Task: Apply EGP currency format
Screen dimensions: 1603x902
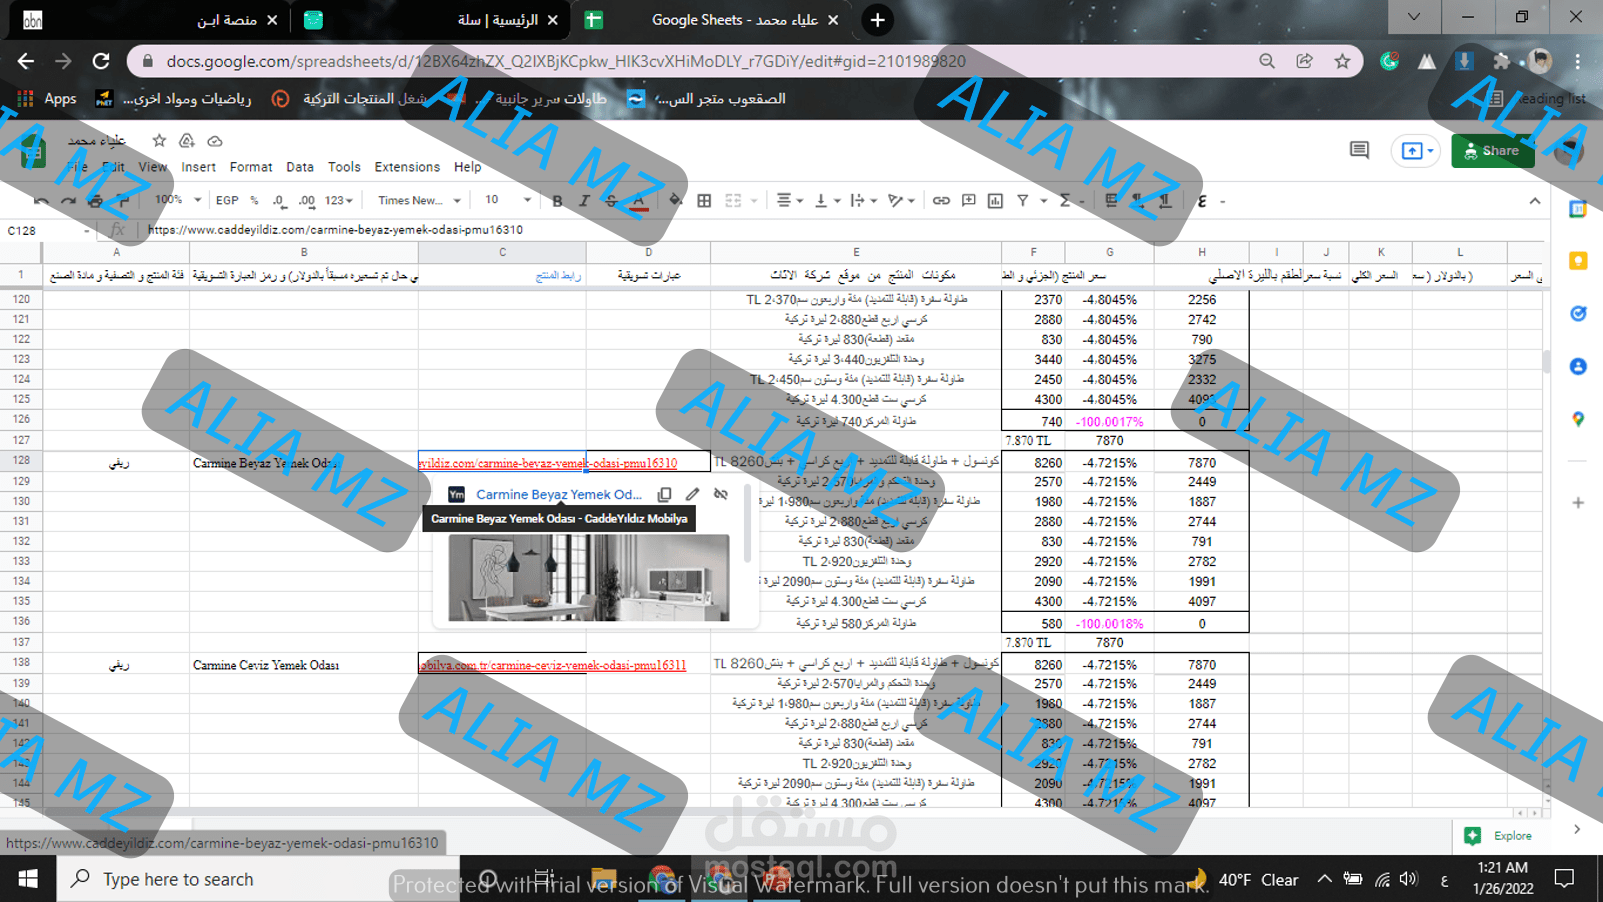Action: (227, 201)
